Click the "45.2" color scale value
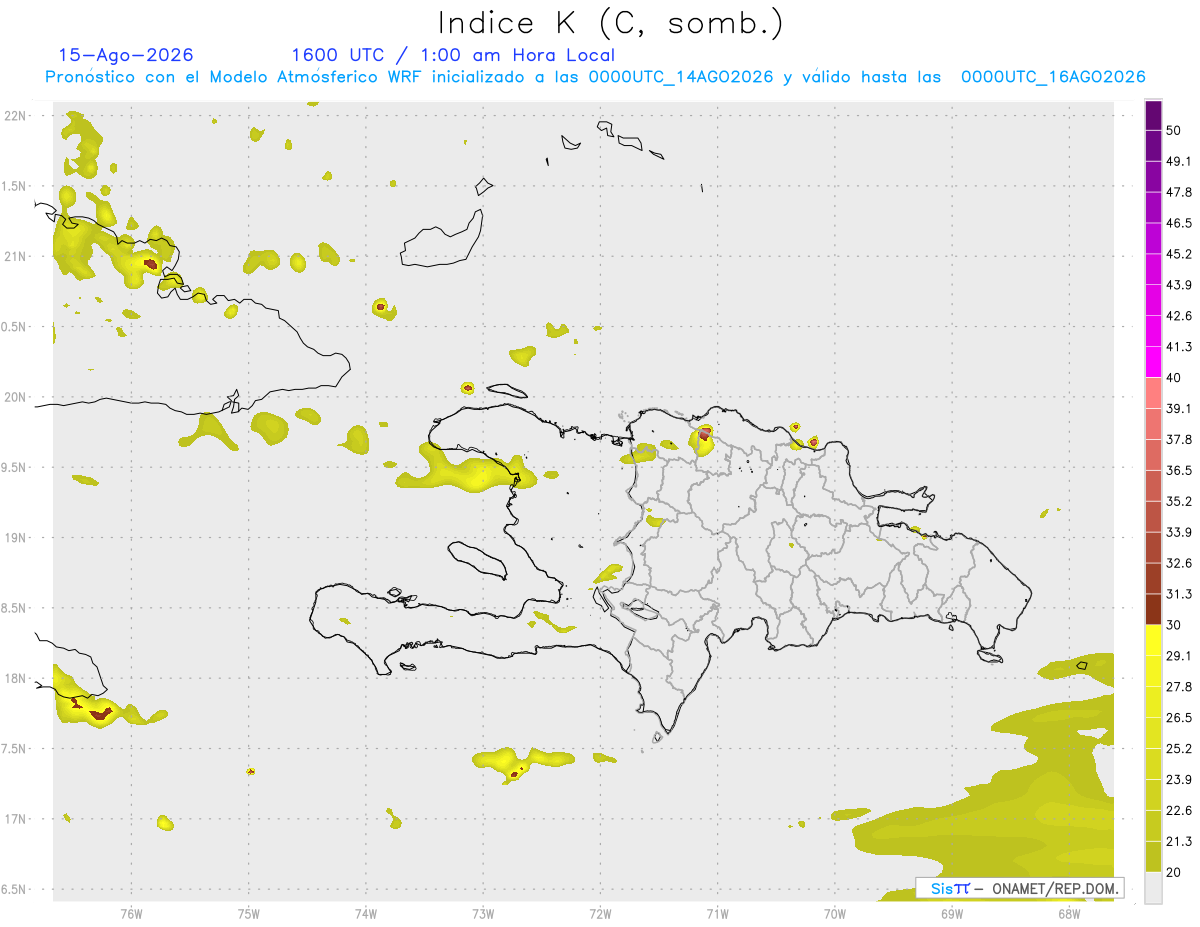The height and width of the screenshot is (927, 1200). click(1179, 254)
